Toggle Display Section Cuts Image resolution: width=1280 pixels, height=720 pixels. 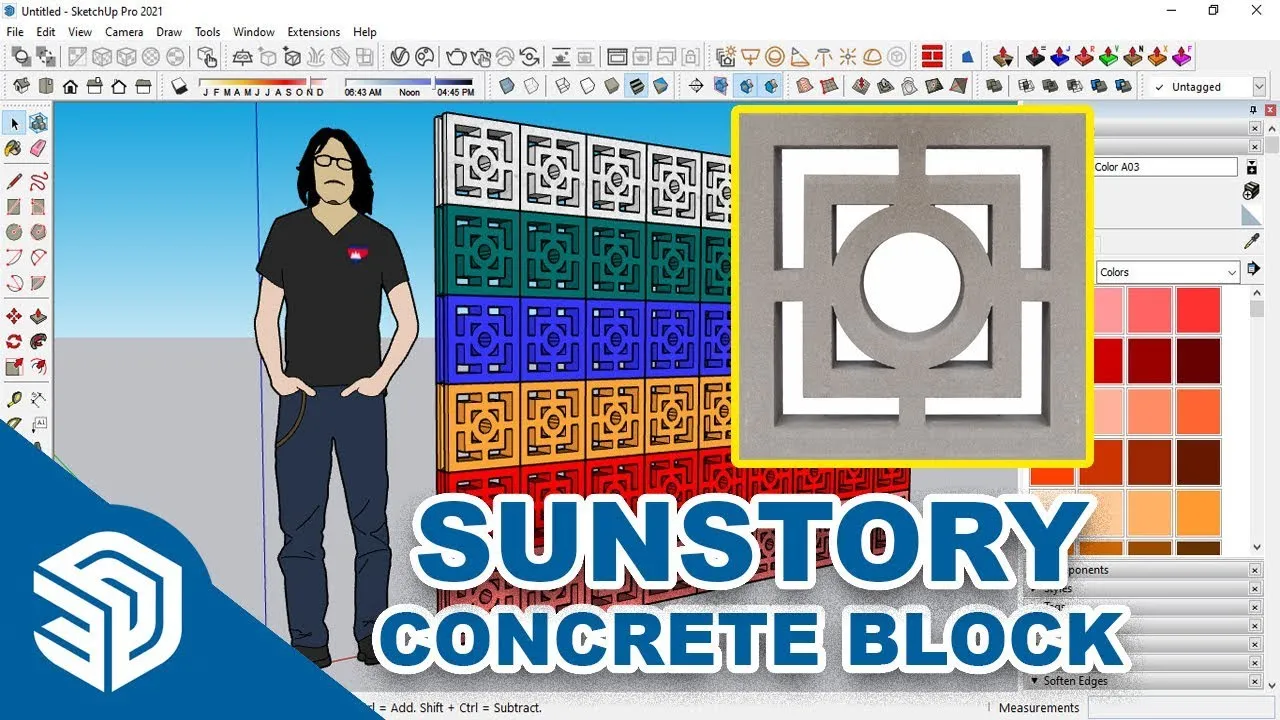(746, 86)
